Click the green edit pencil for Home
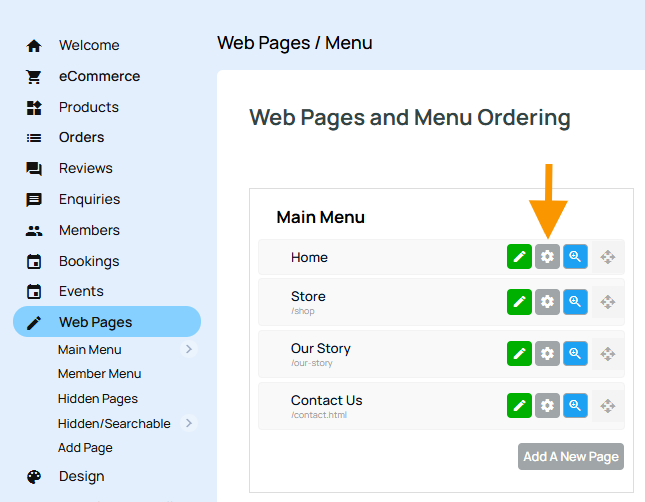 point(519,257)
